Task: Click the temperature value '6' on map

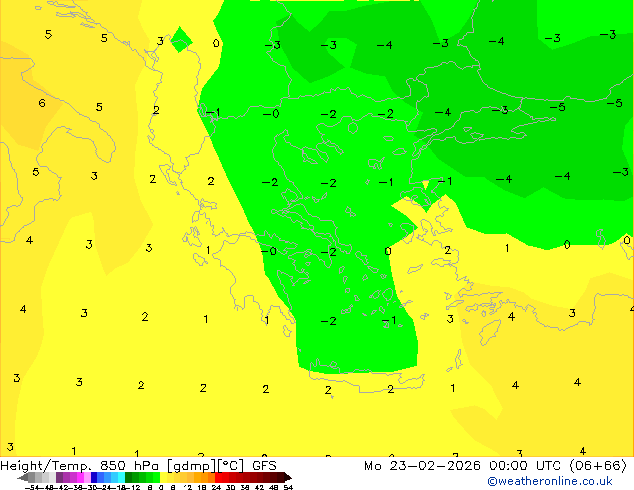Action: pos(42,103)
